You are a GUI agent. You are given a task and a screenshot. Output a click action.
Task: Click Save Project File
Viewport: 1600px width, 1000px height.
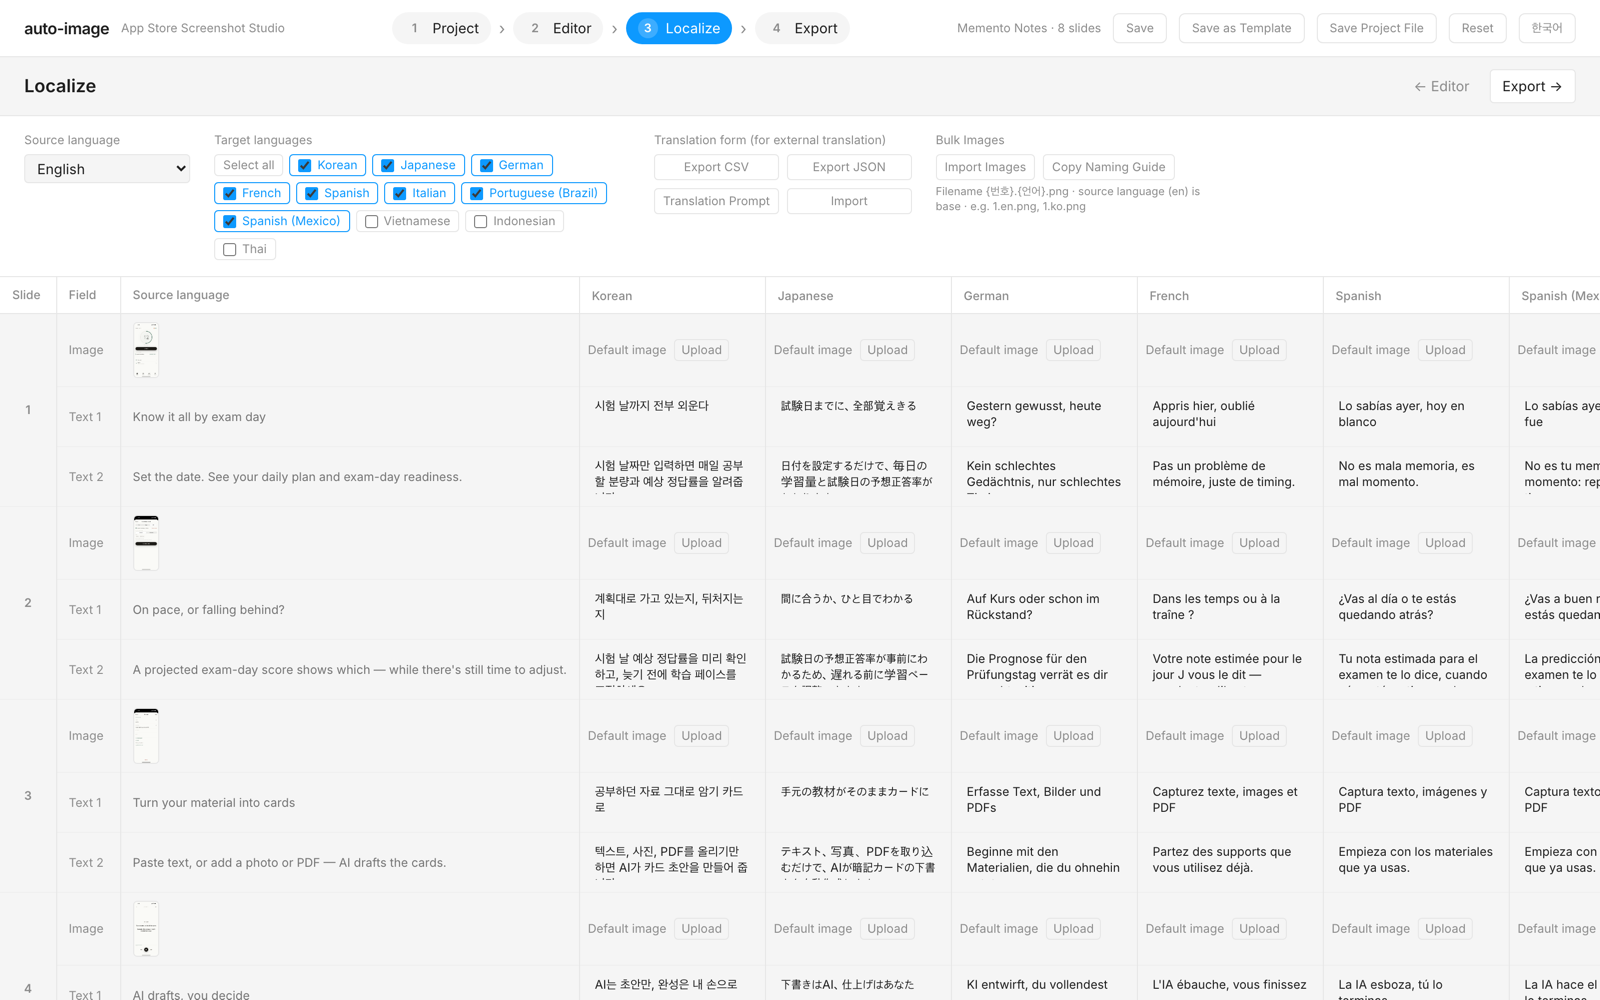coord(1376,28)
